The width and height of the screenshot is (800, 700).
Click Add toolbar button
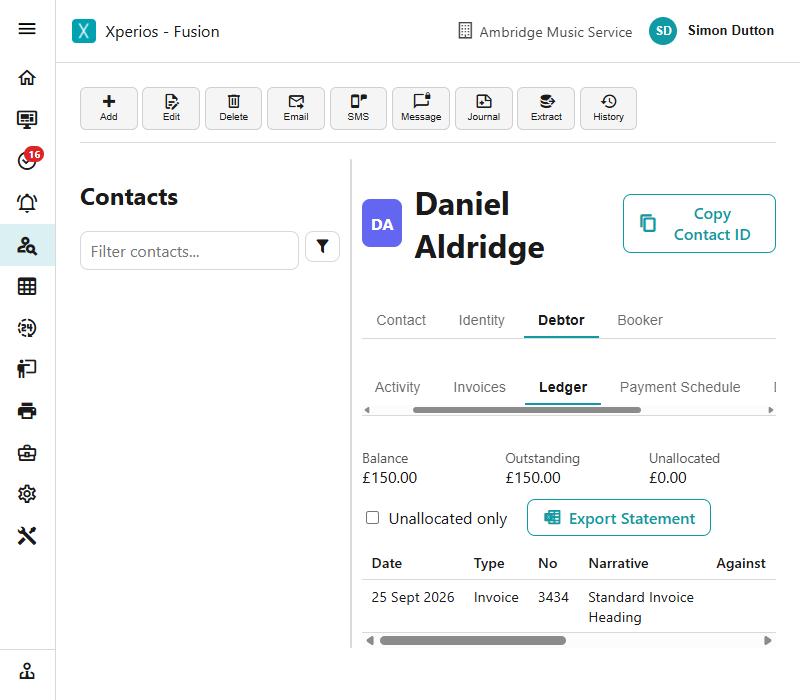(x=109, y=108)
